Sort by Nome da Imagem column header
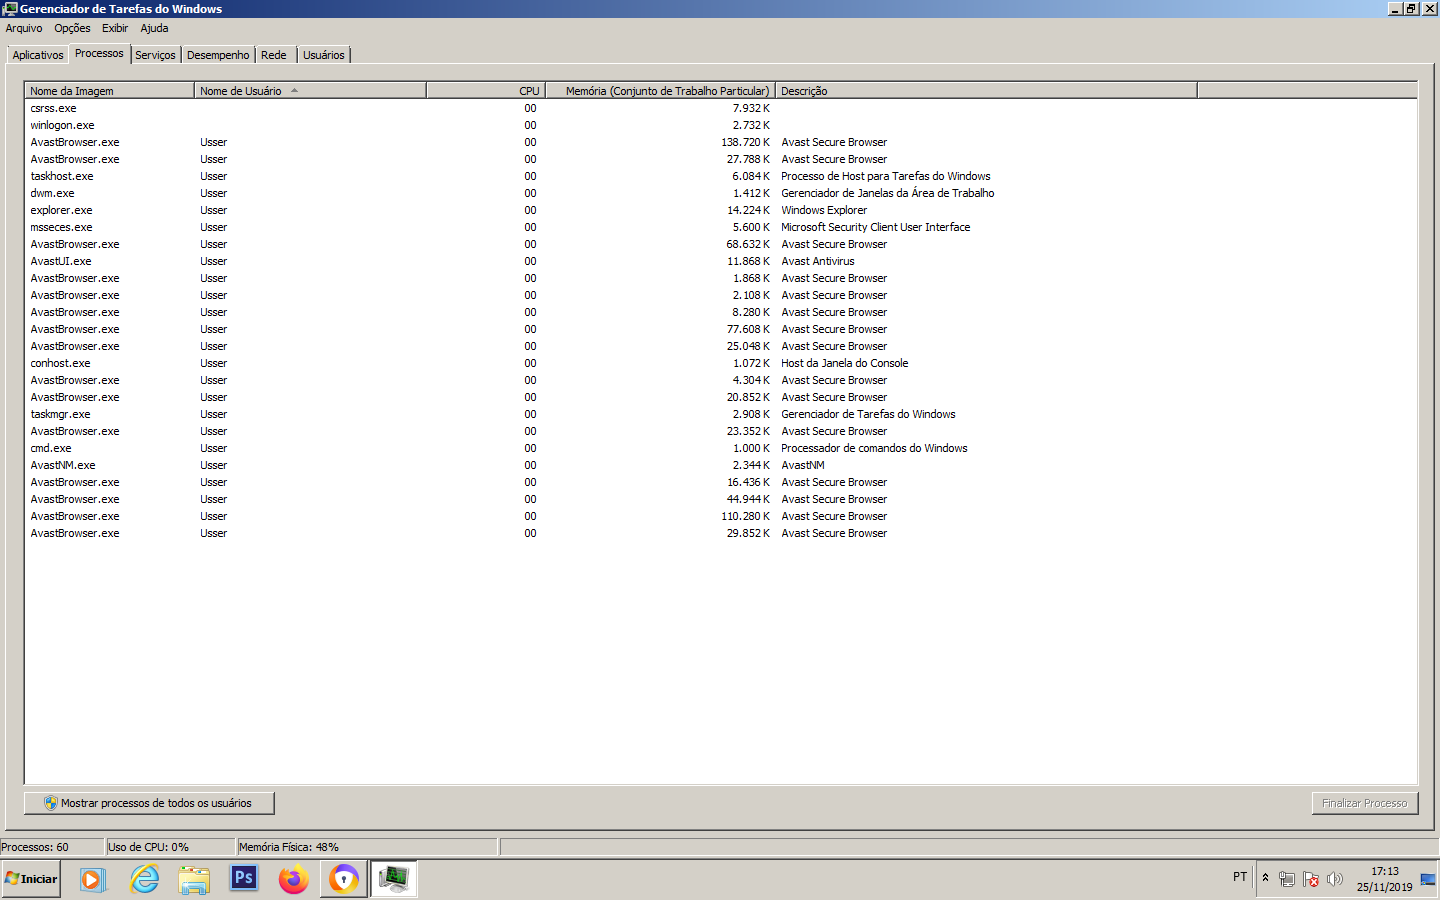1440x900 pixels. [109, 91]
